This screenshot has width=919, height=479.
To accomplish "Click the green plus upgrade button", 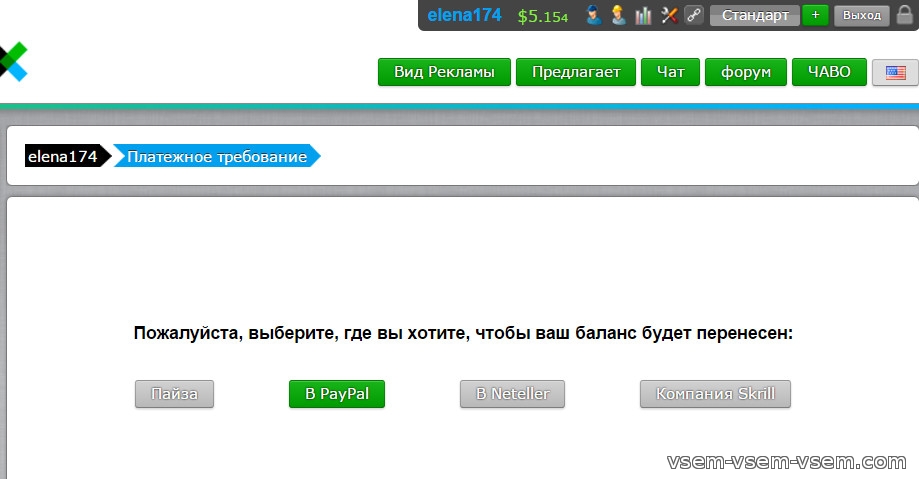I will 815,15.
